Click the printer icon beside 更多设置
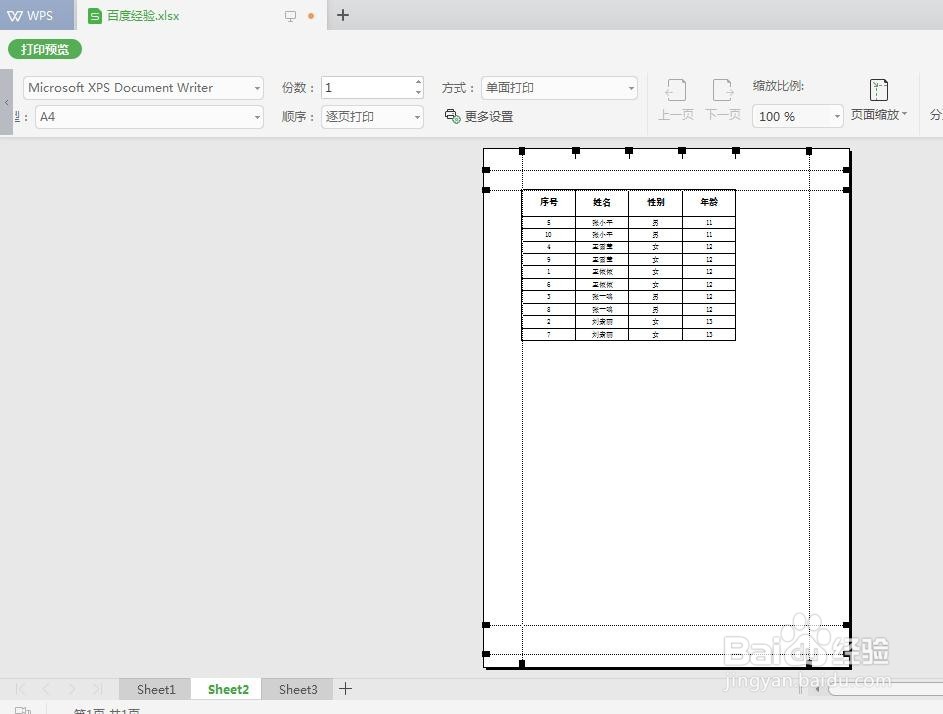The width and height of the screenshot is (943, 714). pyautogui.click(x=451, y=116)
